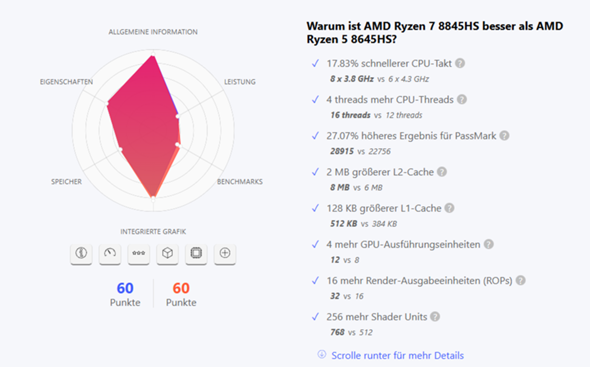
Task: Click 16 threads vs 12 threads value
Action: pyautogui.click(x=376, y=115)
